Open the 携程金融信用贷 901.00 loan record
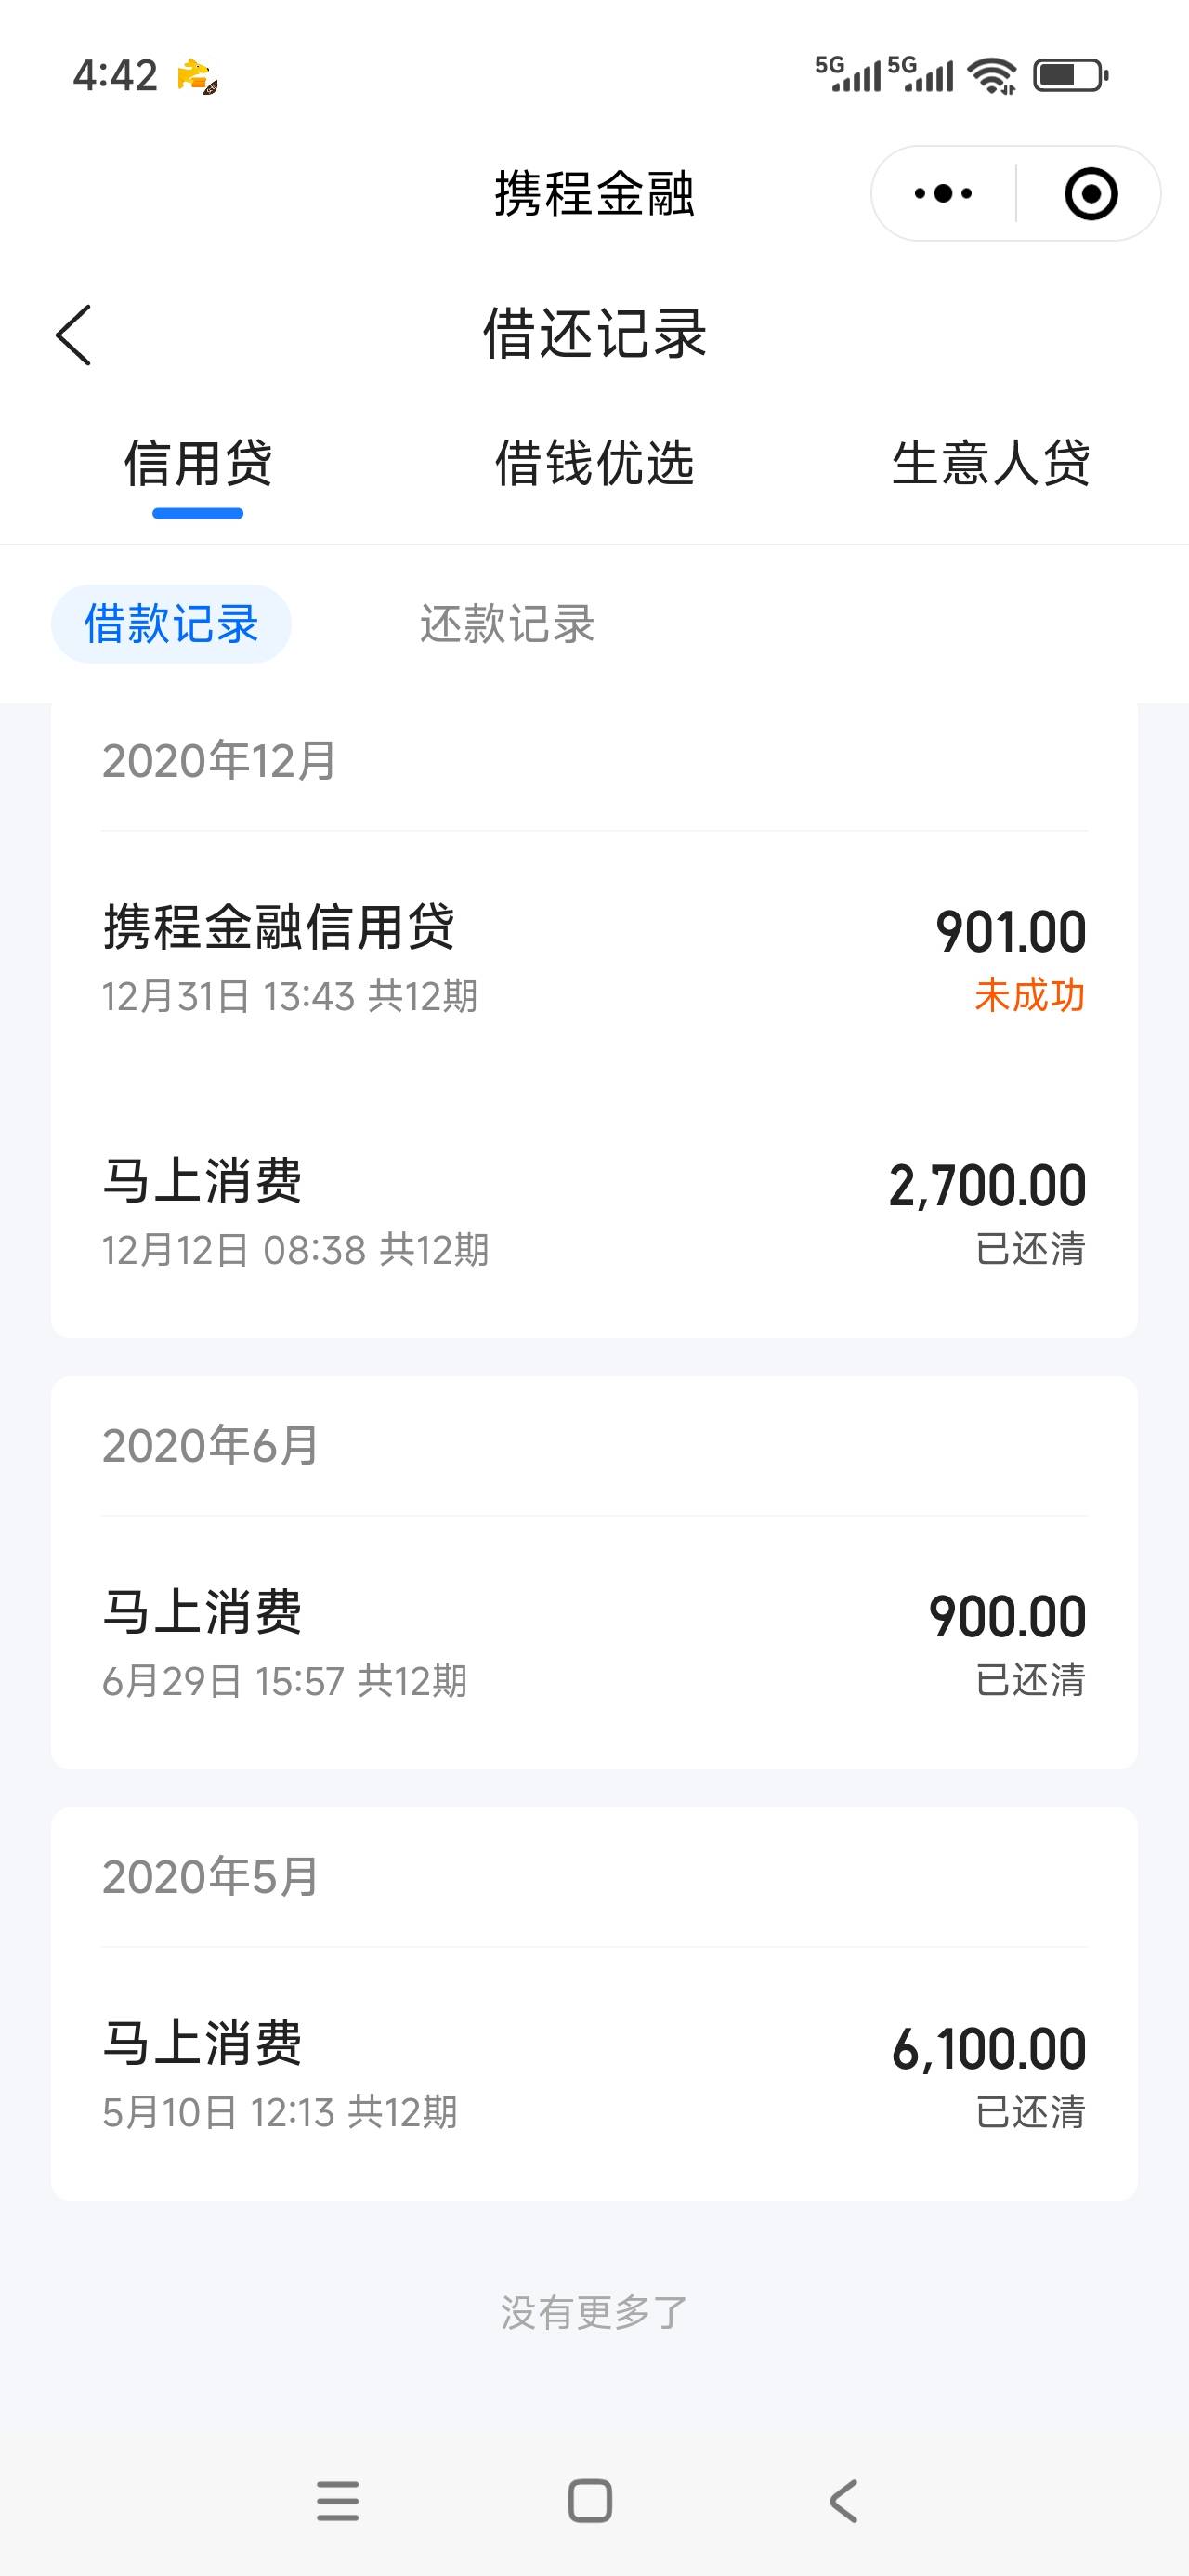Viewport: 1189px width, 2576px height. (x=594, y=957)
